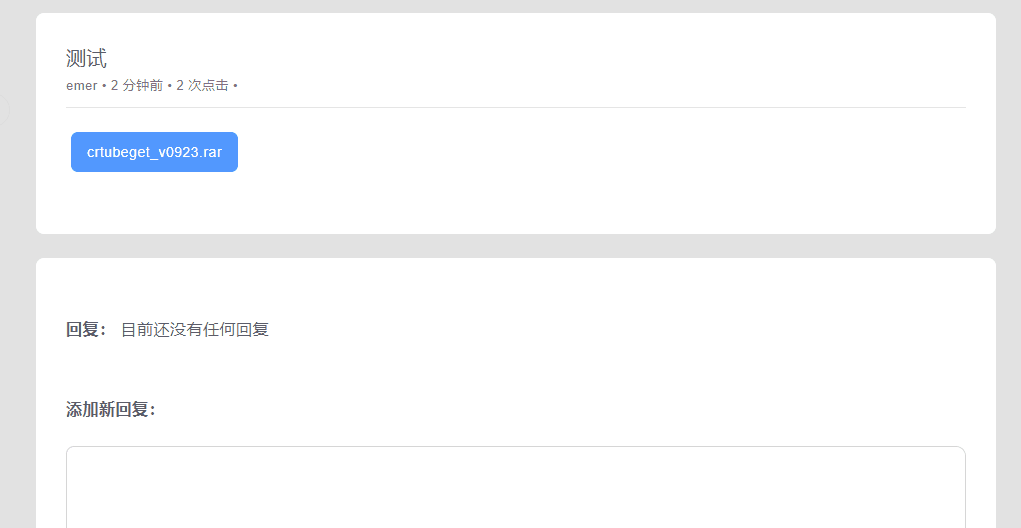This screenshot has height=528, width=1021.
Task: Click the 目前还没有任何回复 message
Action: coord(195,329)
